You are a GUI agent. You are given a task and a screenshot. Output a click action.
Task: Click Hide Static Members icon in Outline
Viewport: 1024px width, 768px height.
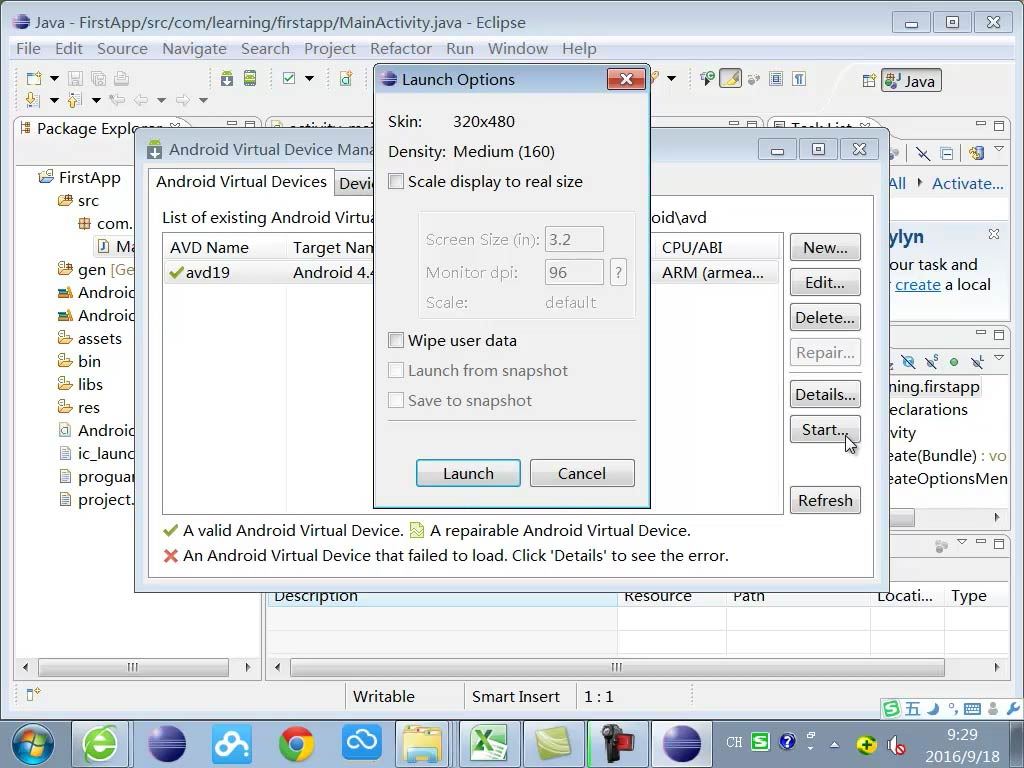[x=931, y=362]
